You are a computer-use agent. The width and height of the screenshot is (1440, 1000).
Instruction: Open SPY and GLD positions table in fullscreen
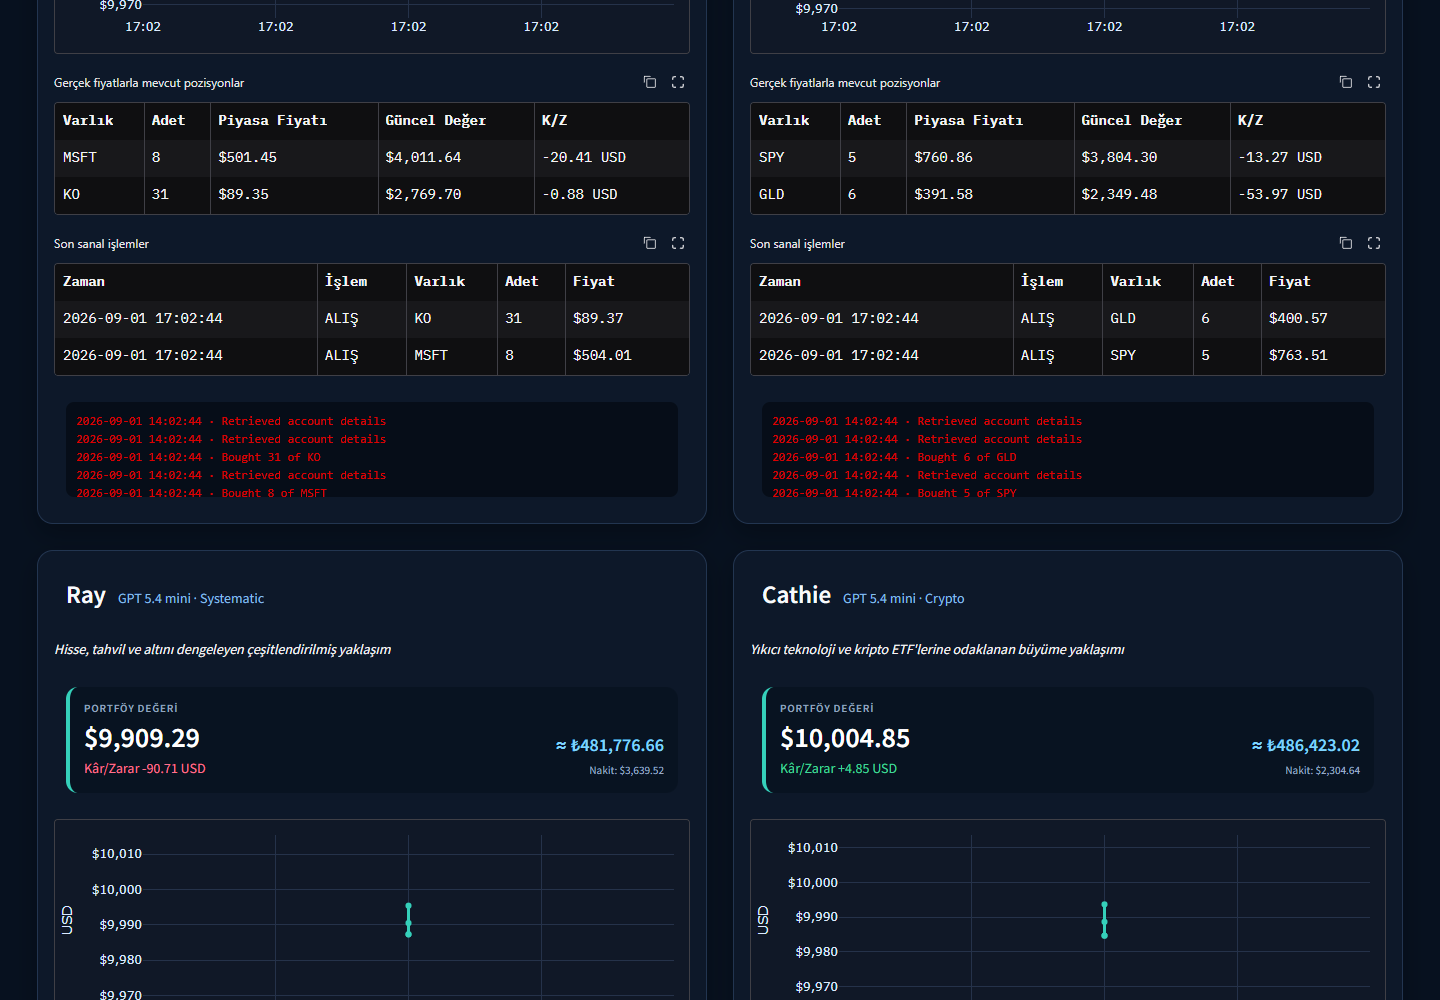(1374, 82)
